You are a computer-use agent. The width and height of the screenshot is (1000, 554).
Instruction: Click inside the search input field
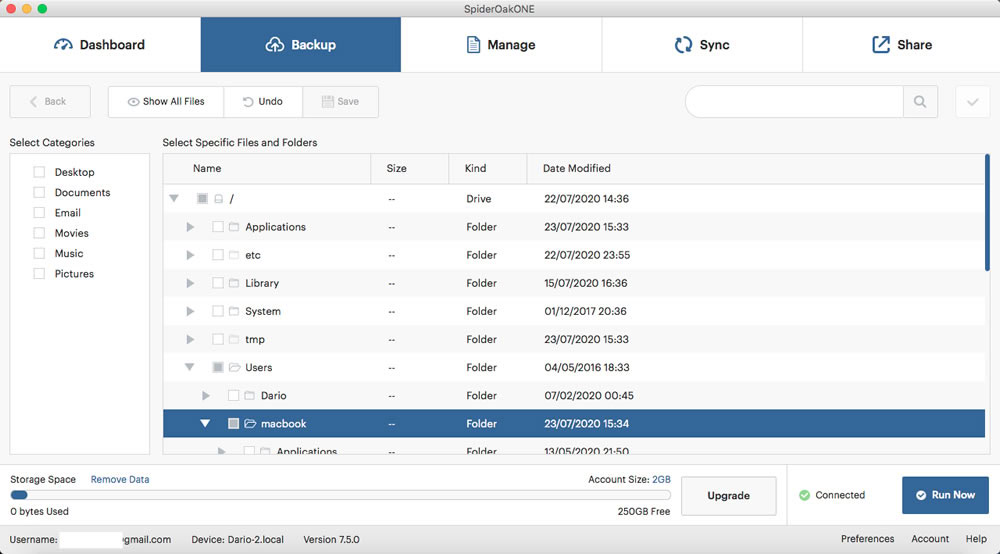[795, 101]
